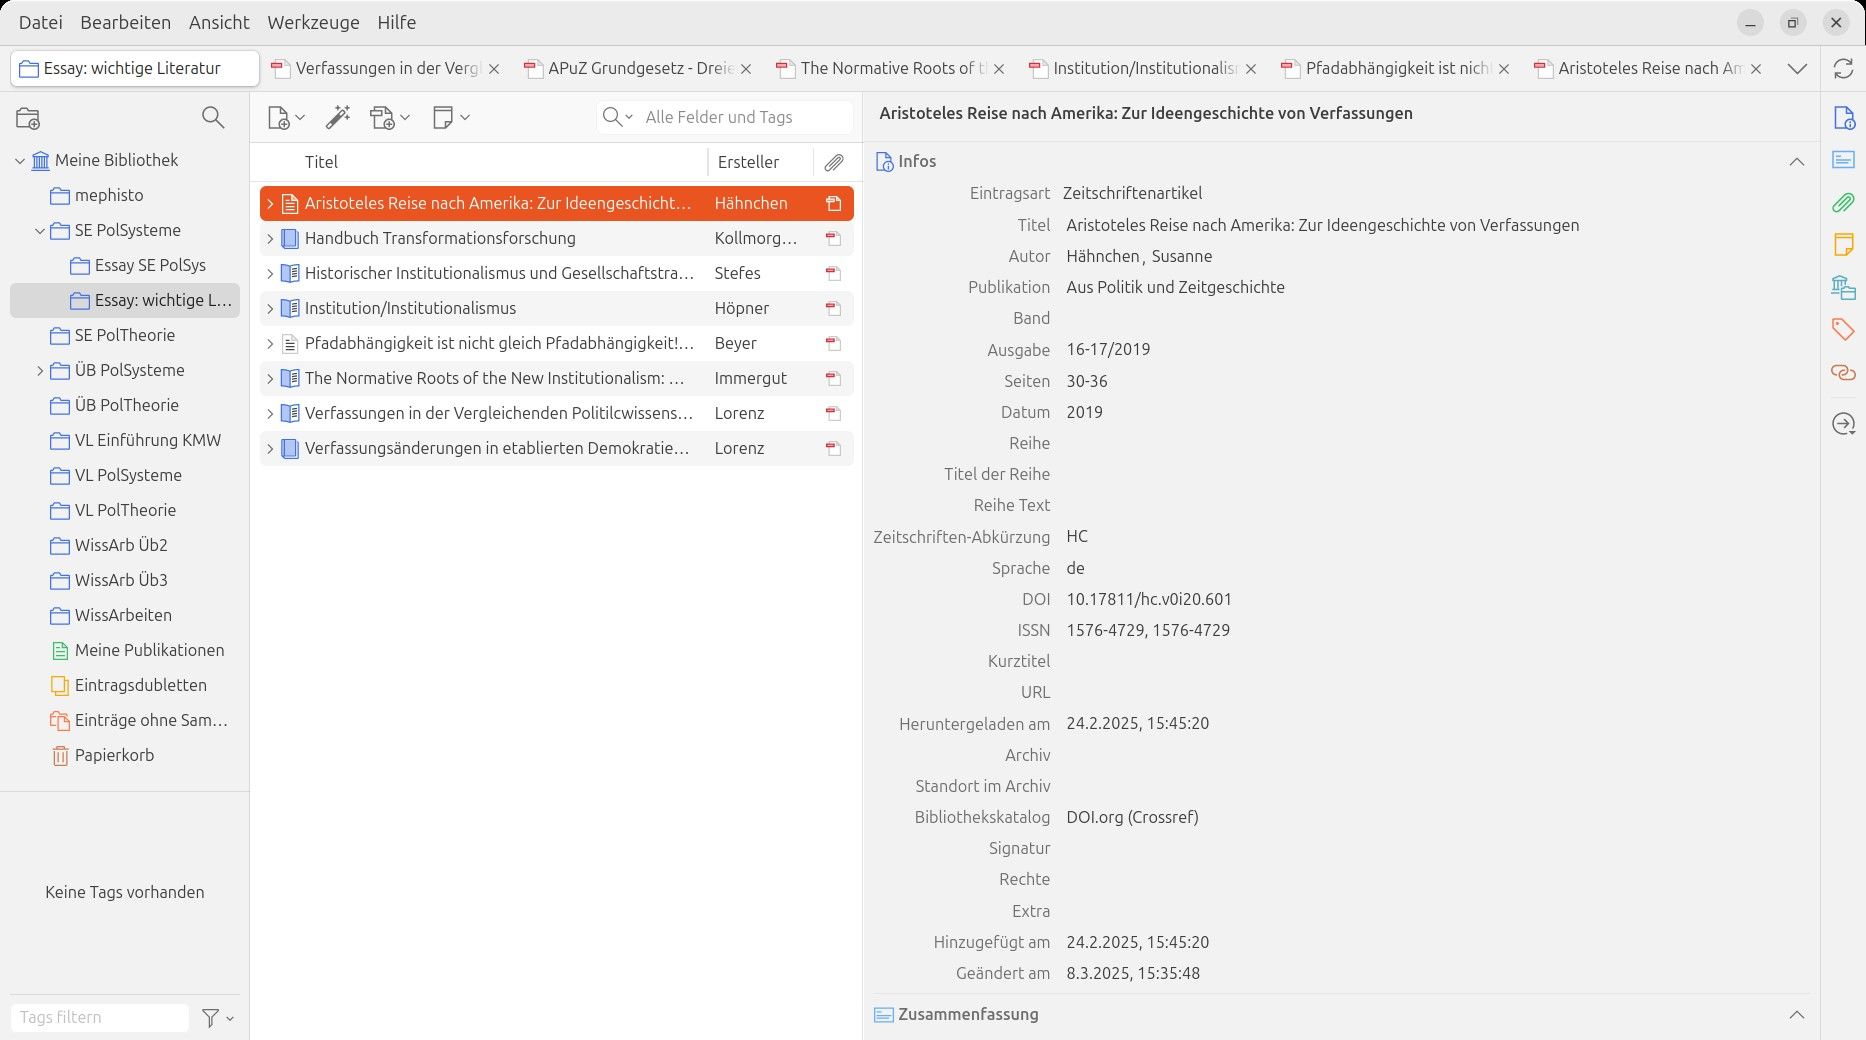Image resolution: width=1866 pixels, height=1040 pixels.
Task: Click the collection search magnifier icon
Action: (x=212, y=118)
